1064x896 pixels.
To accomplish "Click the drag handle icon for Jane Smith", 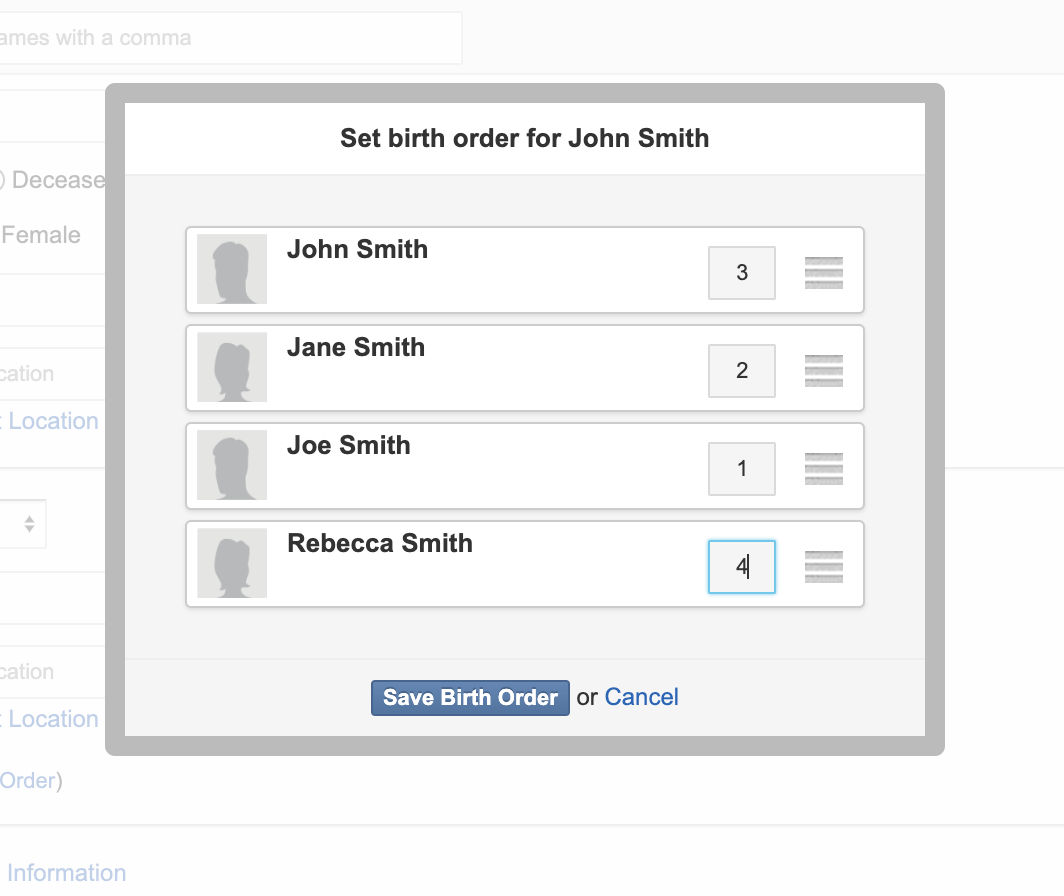I will pos(824,371).
